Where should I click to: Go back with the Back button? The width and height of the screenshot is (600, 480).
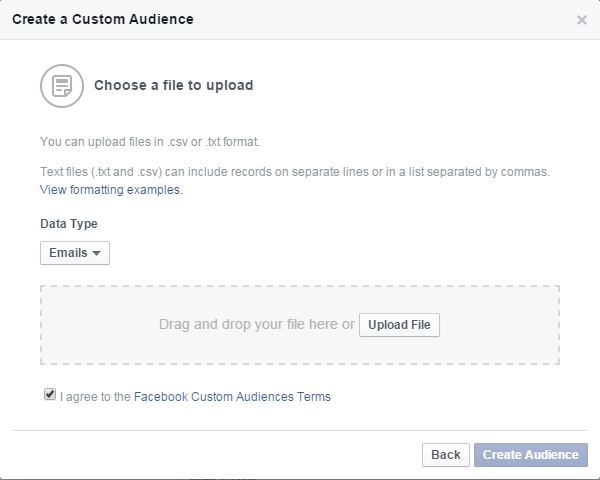[446, 455]
